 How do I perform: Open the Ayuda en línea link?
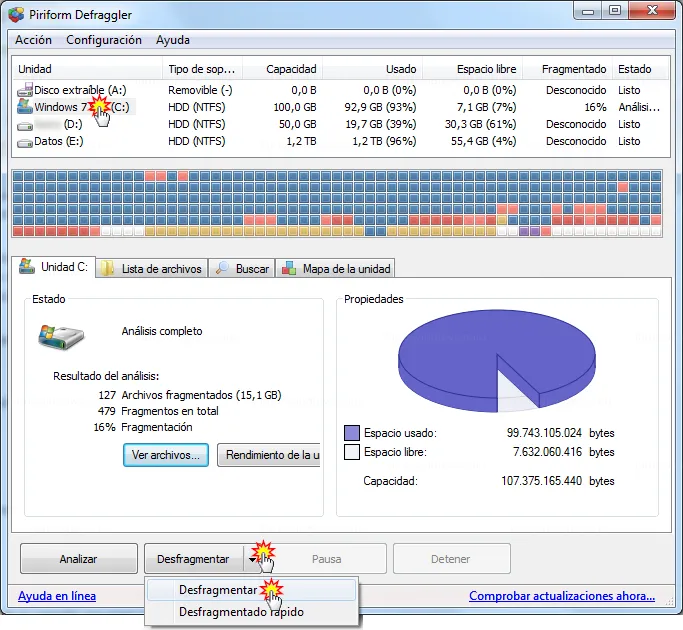coord(57,596)
